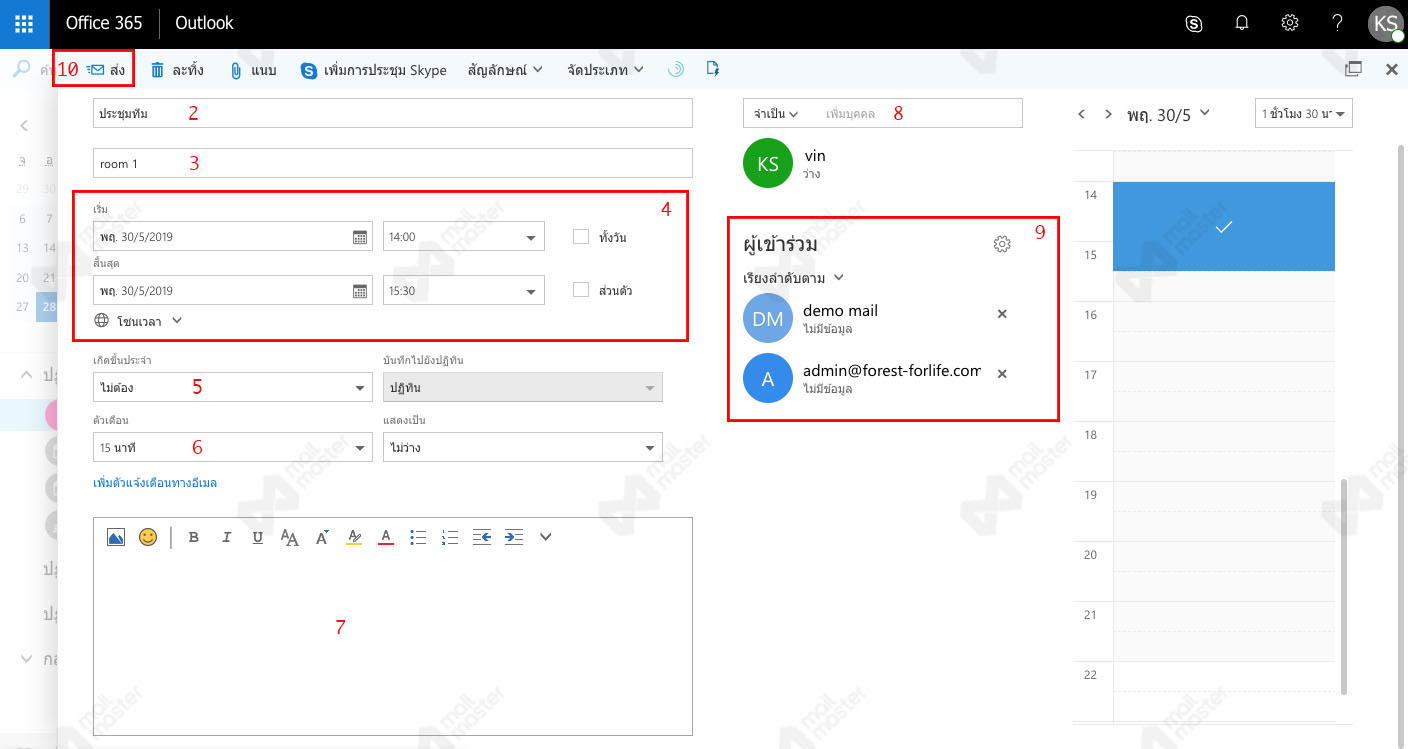This screenshot has width=1408, height=749.
Task: Click the search magnifier icon
Action: pyautogui.click(x=20, y=69)
